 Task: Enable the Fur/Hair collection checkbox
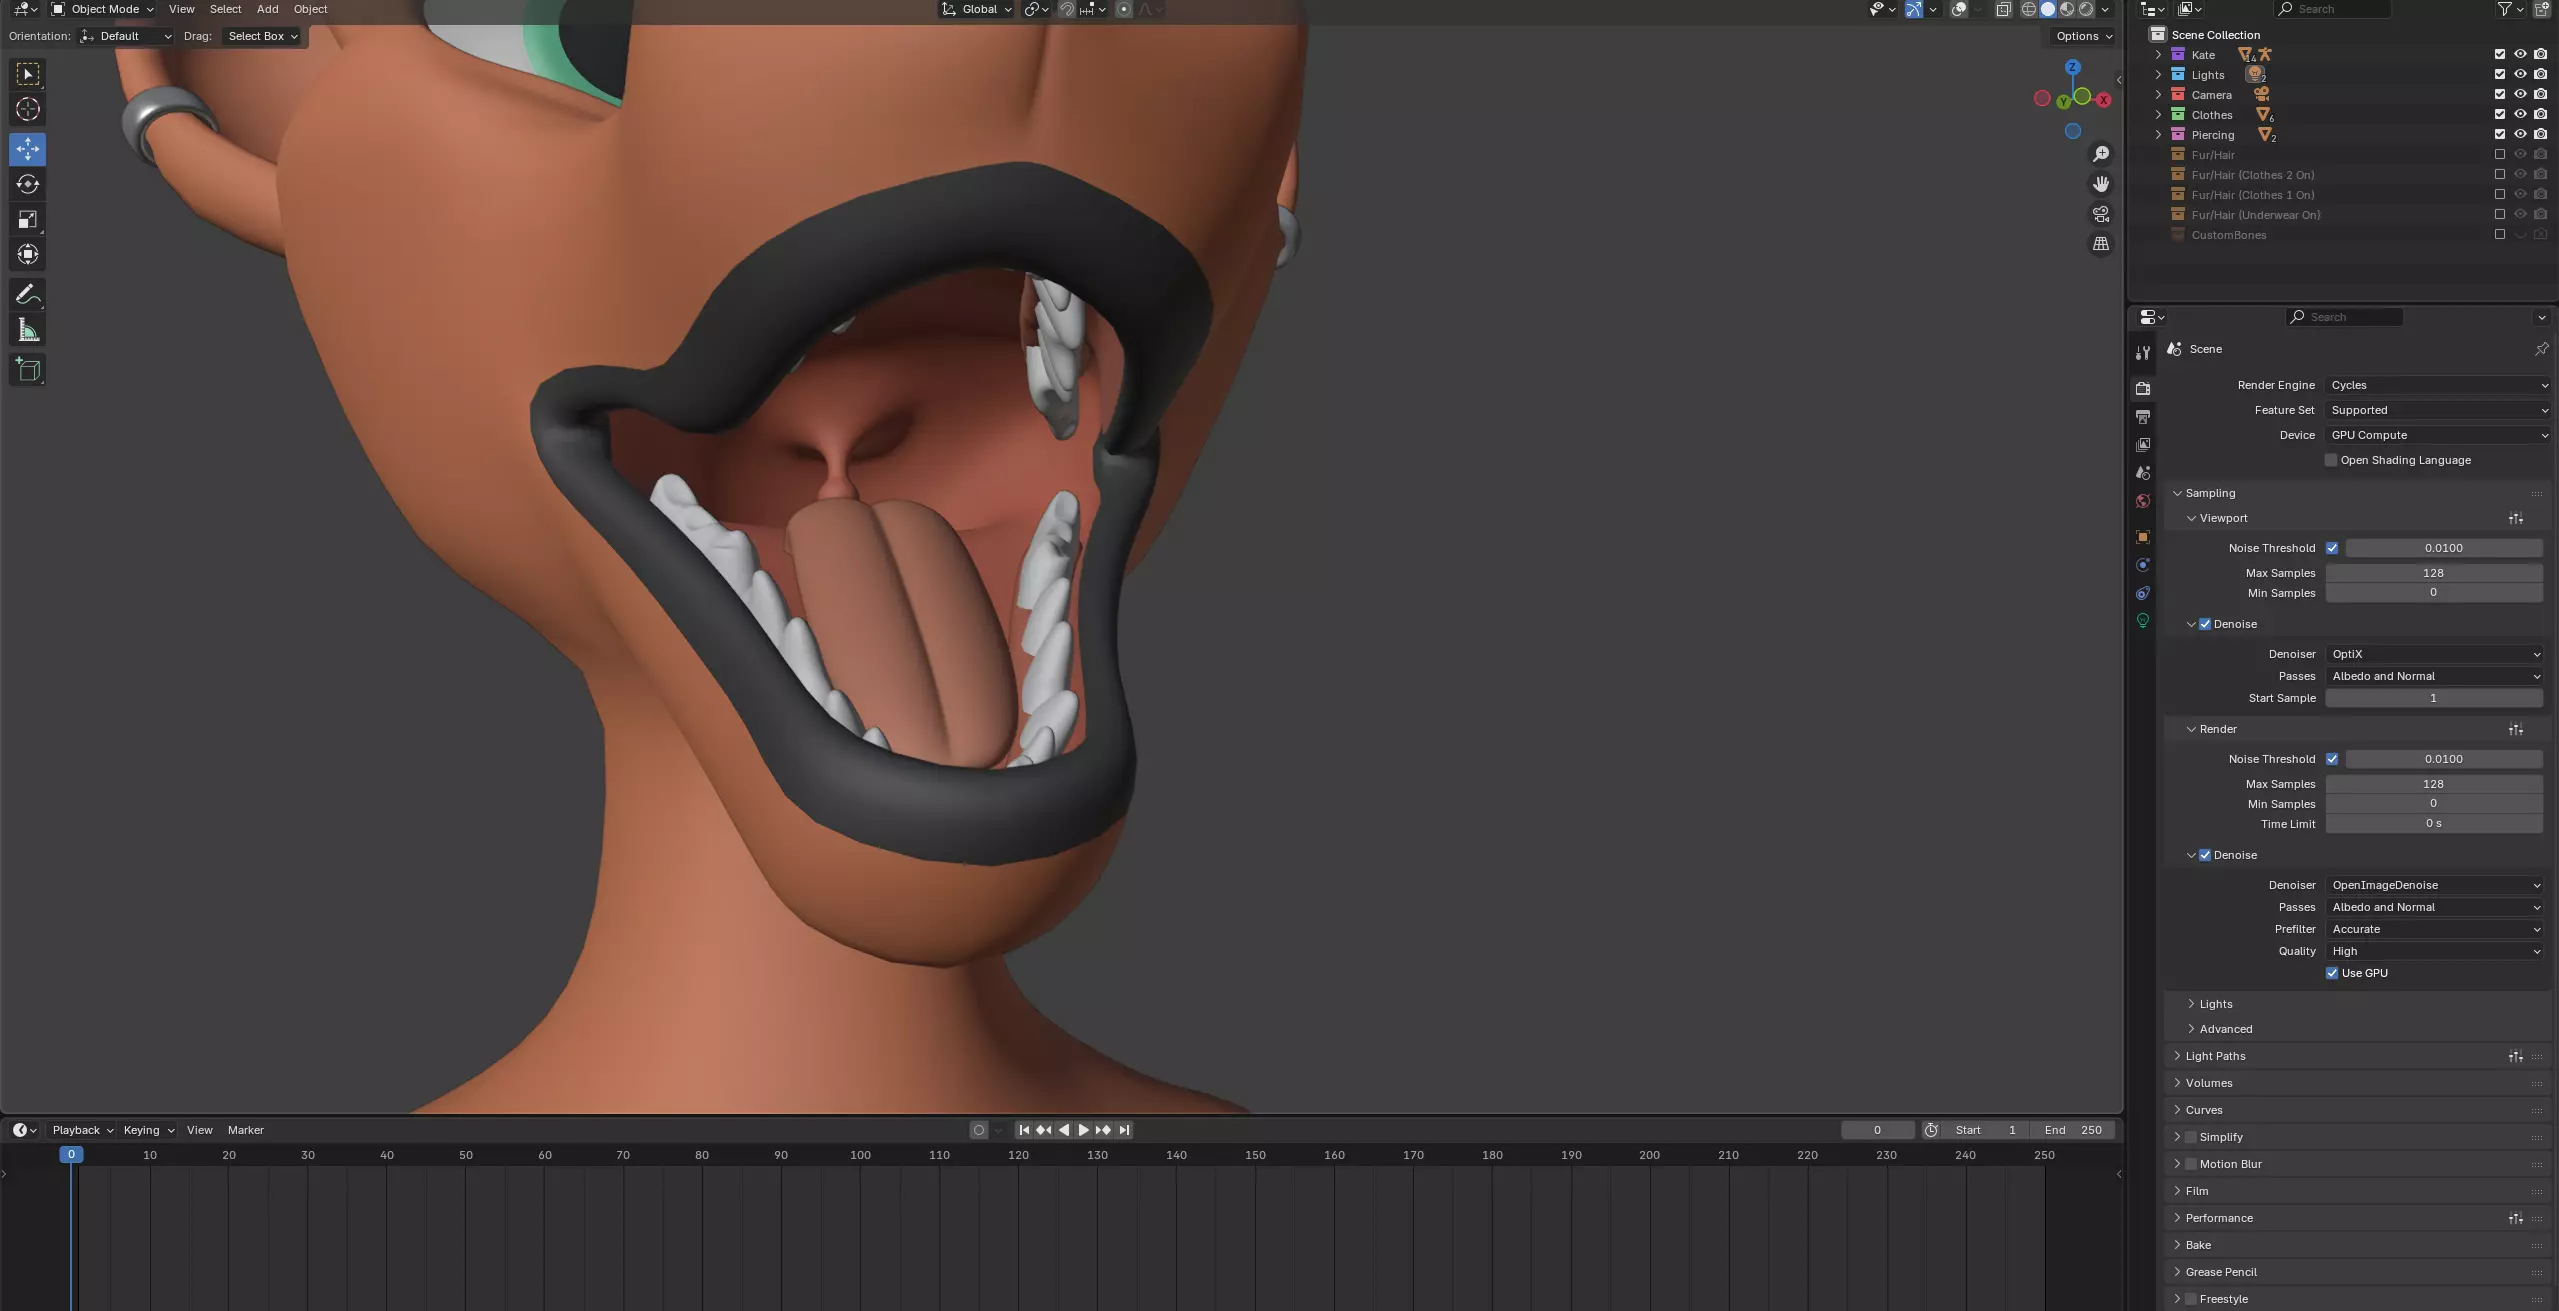click(2500, 154)
